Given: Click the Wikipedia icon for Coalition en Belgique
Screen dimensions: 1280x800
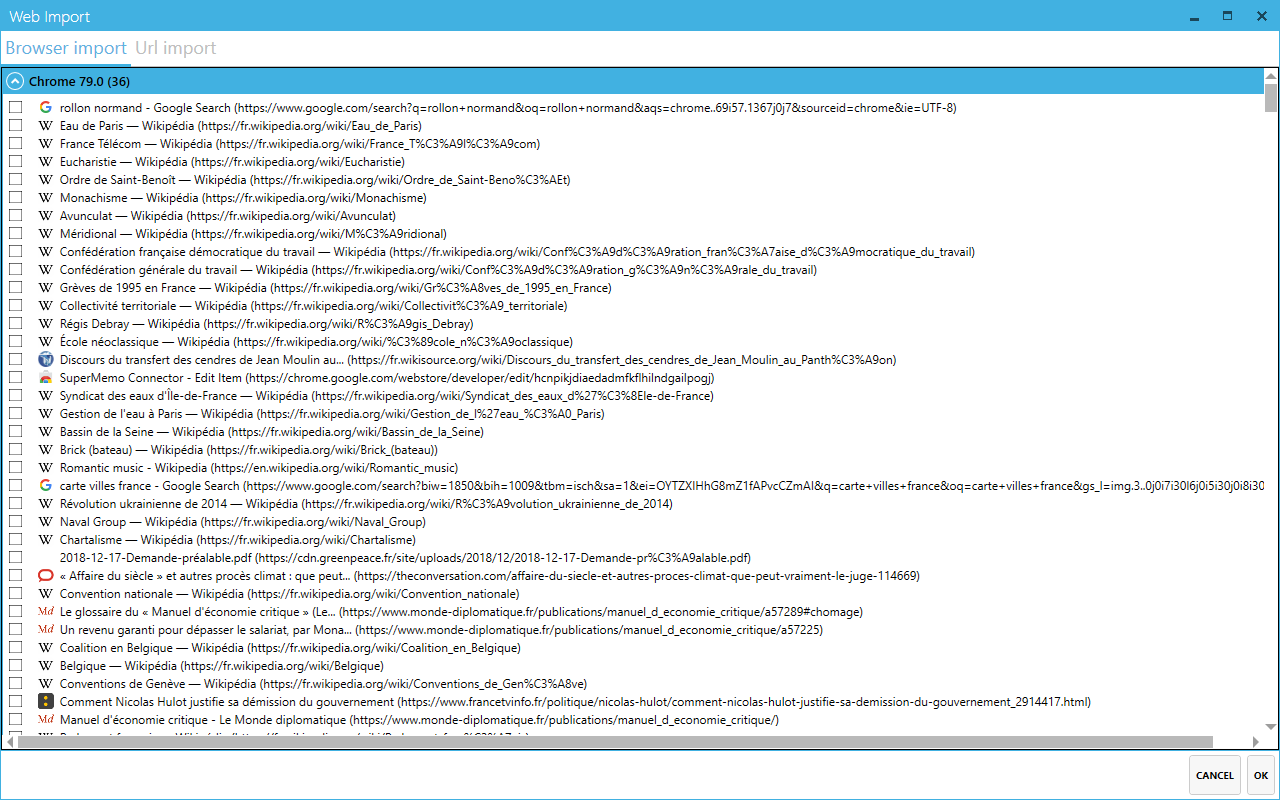Looking at the screenshot, I should coord(45,648).
